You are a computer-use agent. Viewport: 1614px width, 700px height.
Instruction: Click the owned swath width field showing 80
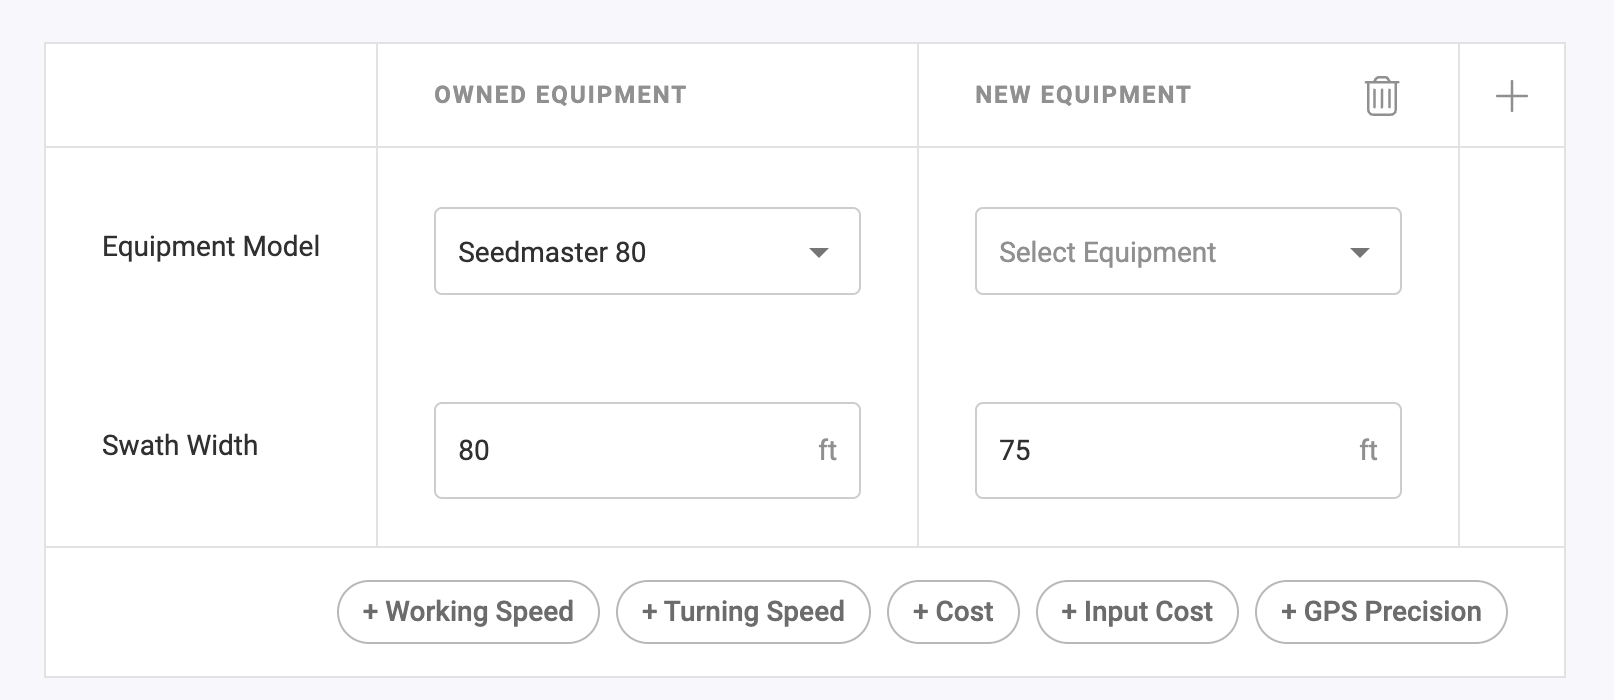tap(630, 450)
